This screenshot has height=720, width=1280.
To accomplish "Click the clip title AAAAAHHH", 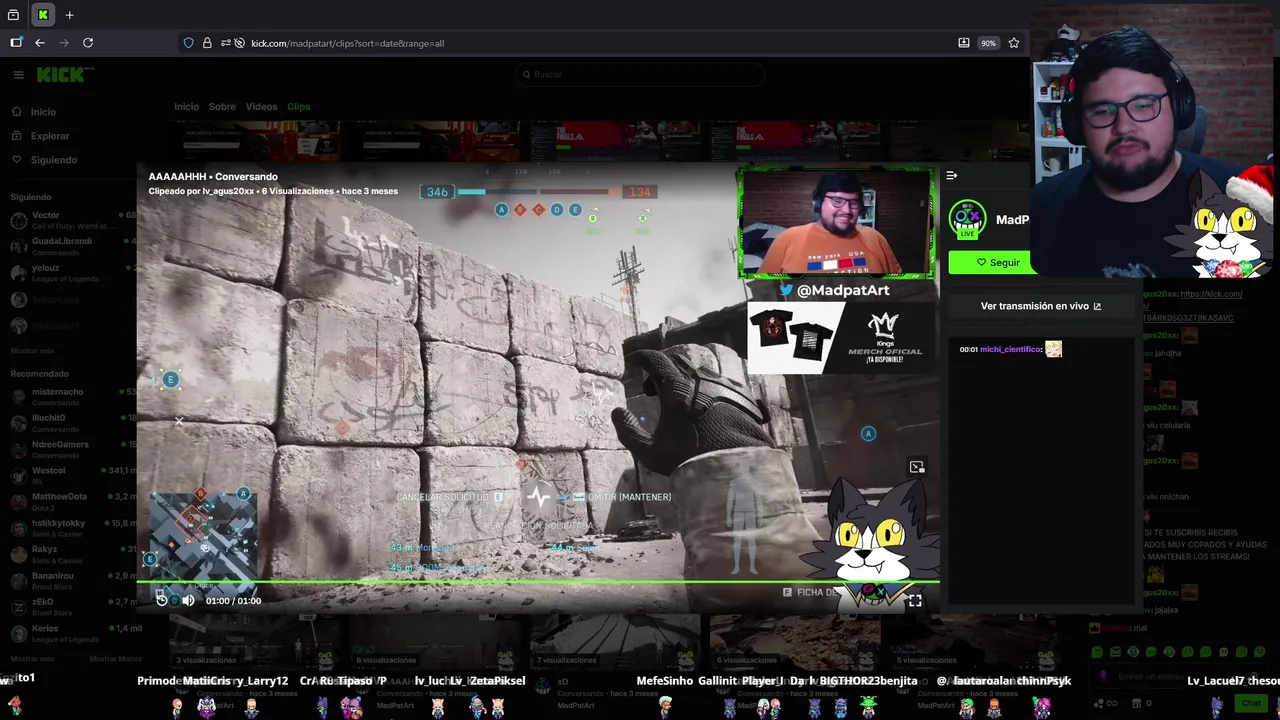I will [213, 177].
